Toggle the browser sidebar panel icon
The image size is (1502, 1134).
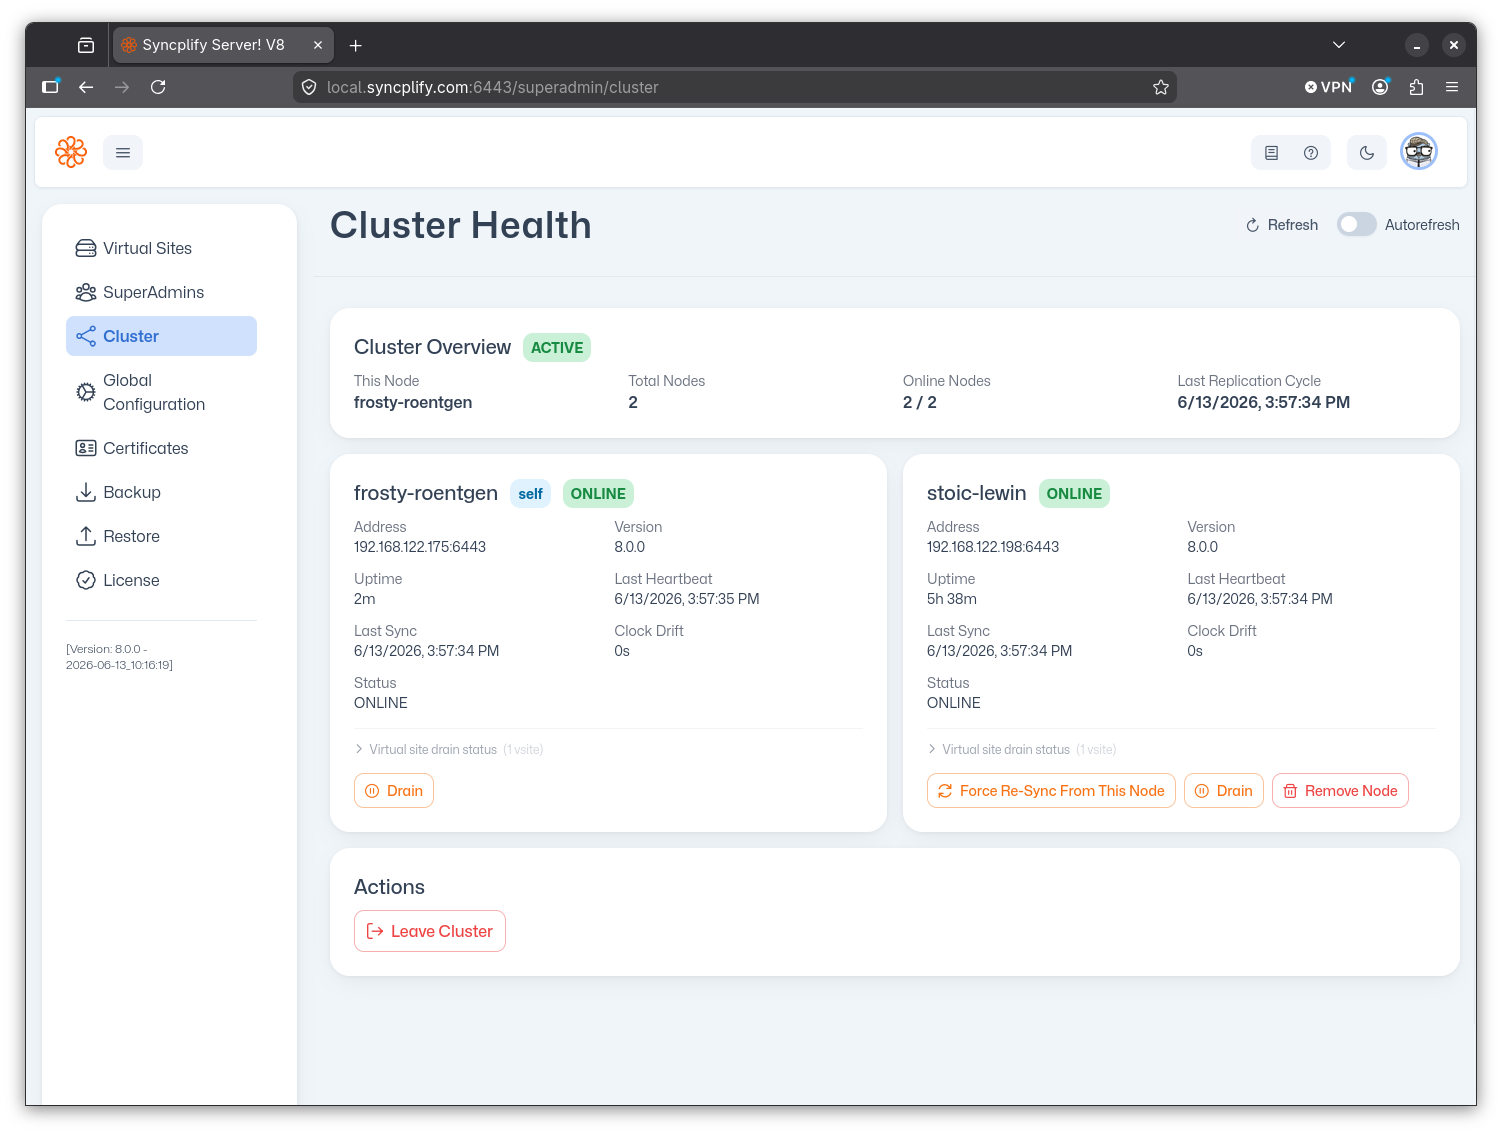click(x=50, y=87)
